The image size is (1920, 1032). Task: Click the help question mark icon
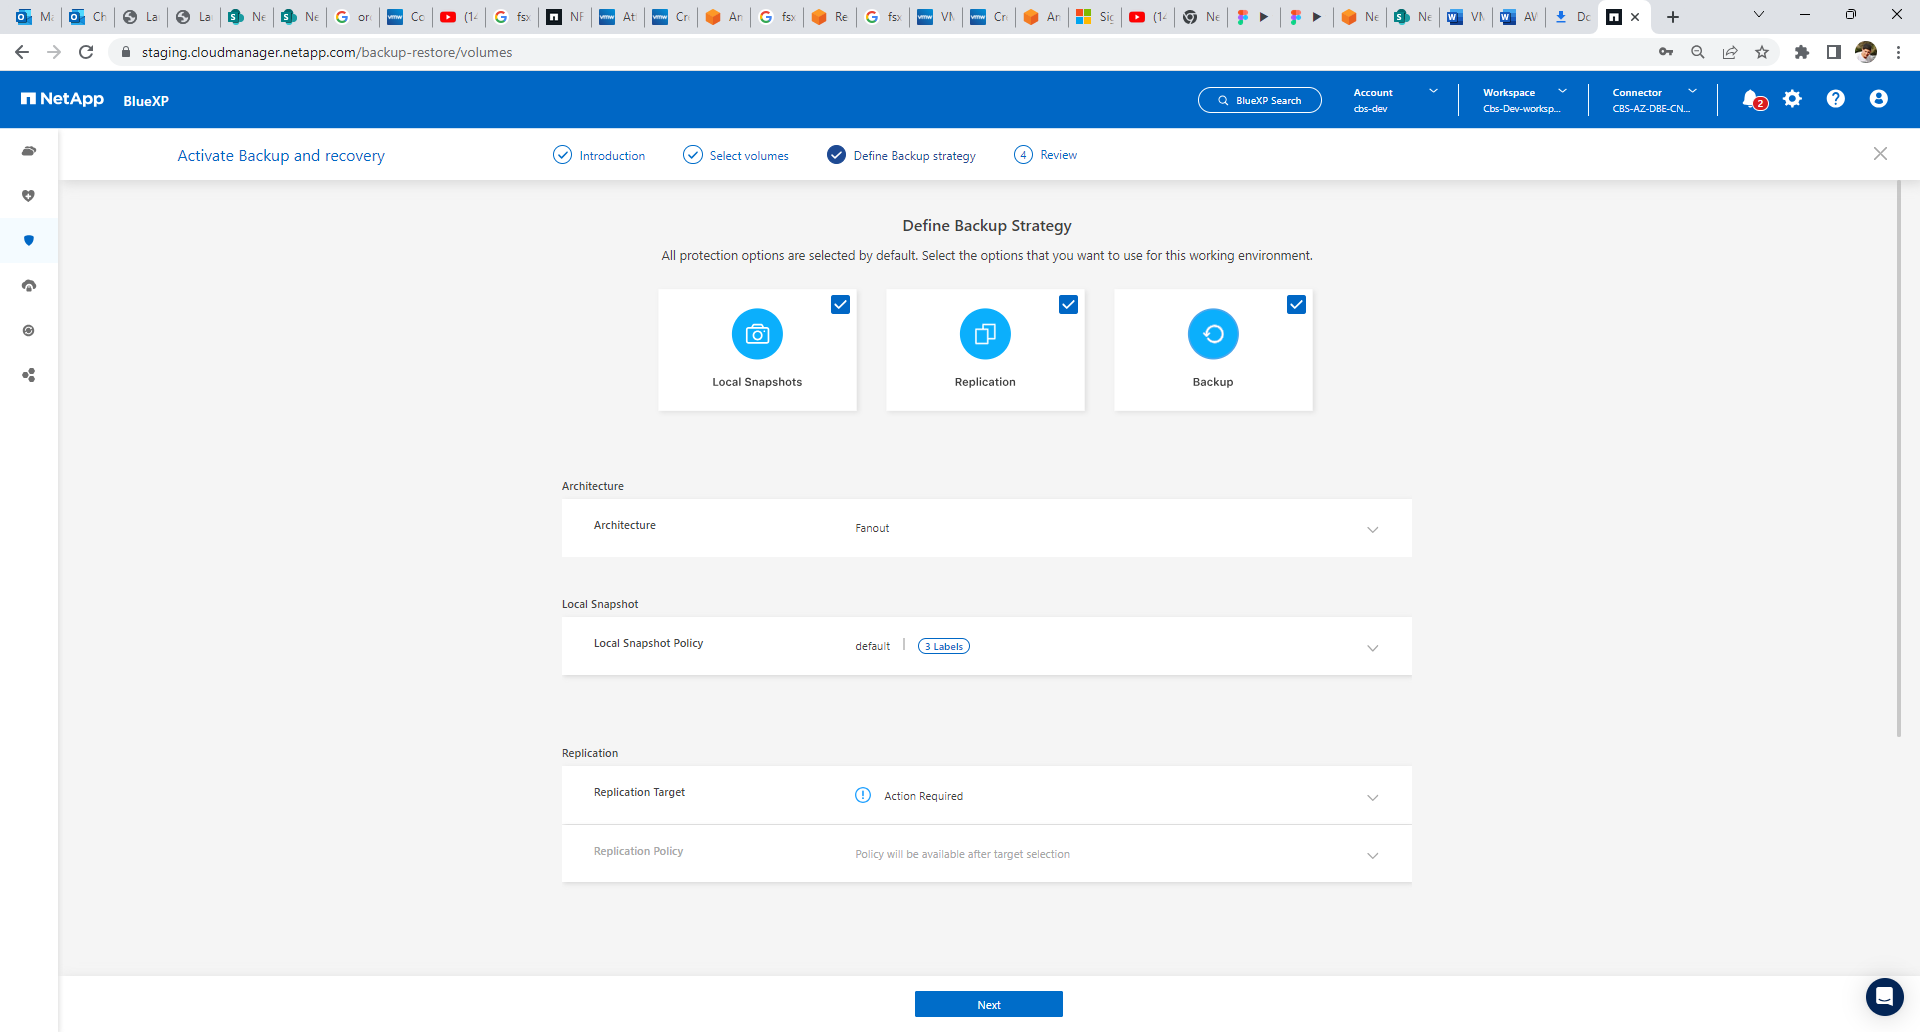pyautogui.click(x=1835, y=99)
